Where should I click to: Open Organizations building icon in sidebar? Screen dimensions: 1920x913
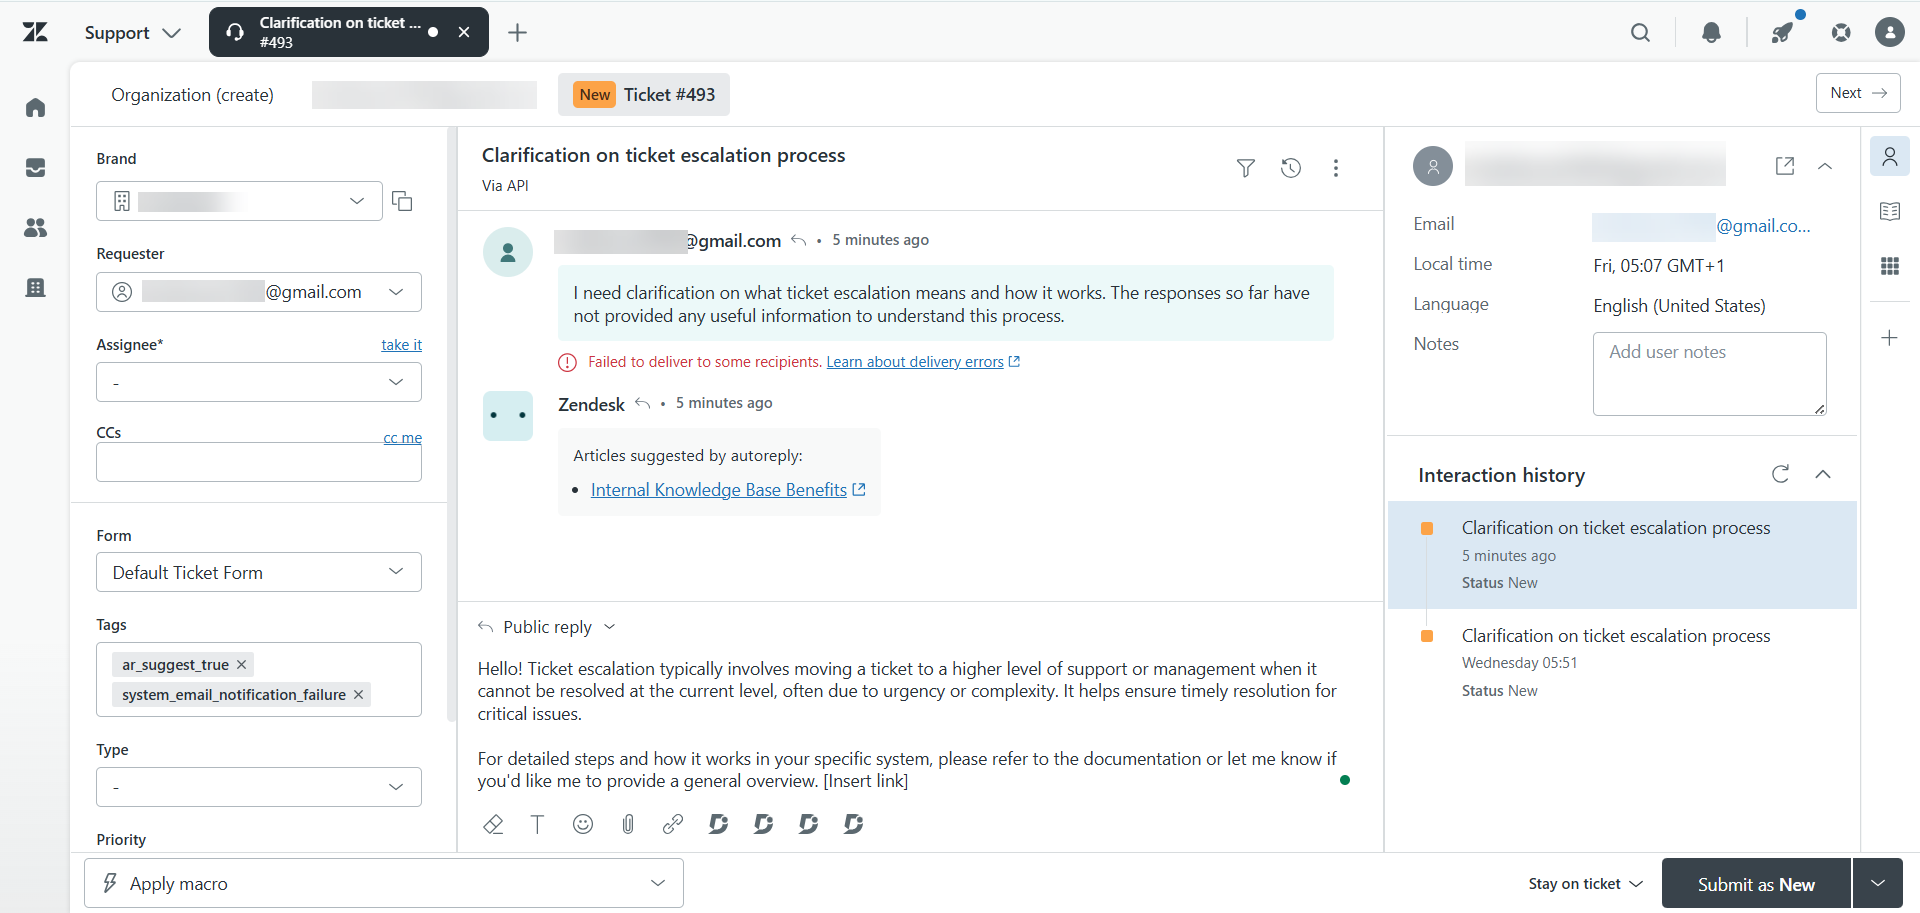[36, 288]
